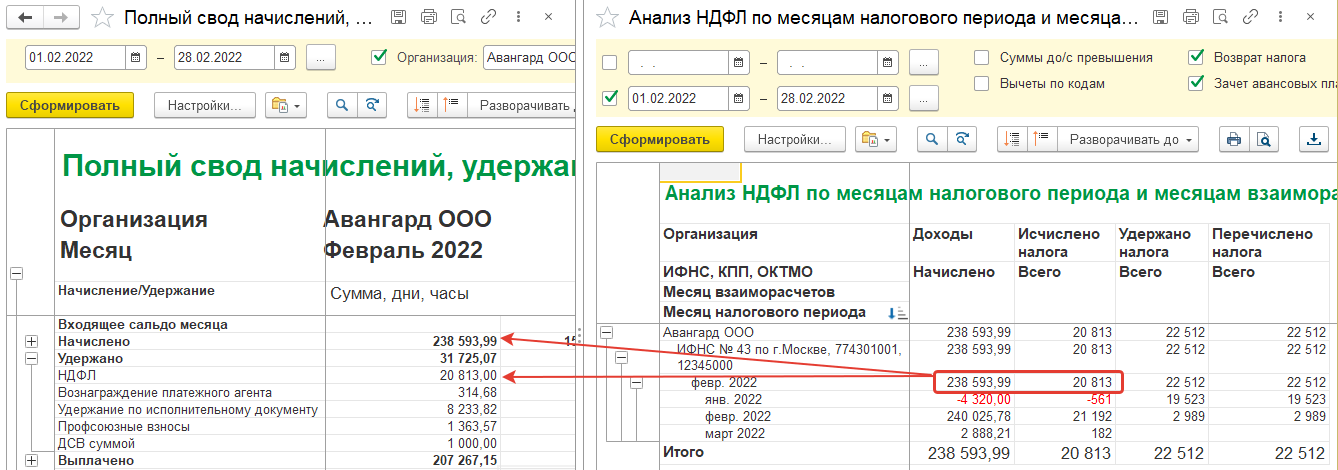This screenshot has height=470, width=1338.
Task: Uncheck Возврат налога checkbox
Action: point(1196,58)
